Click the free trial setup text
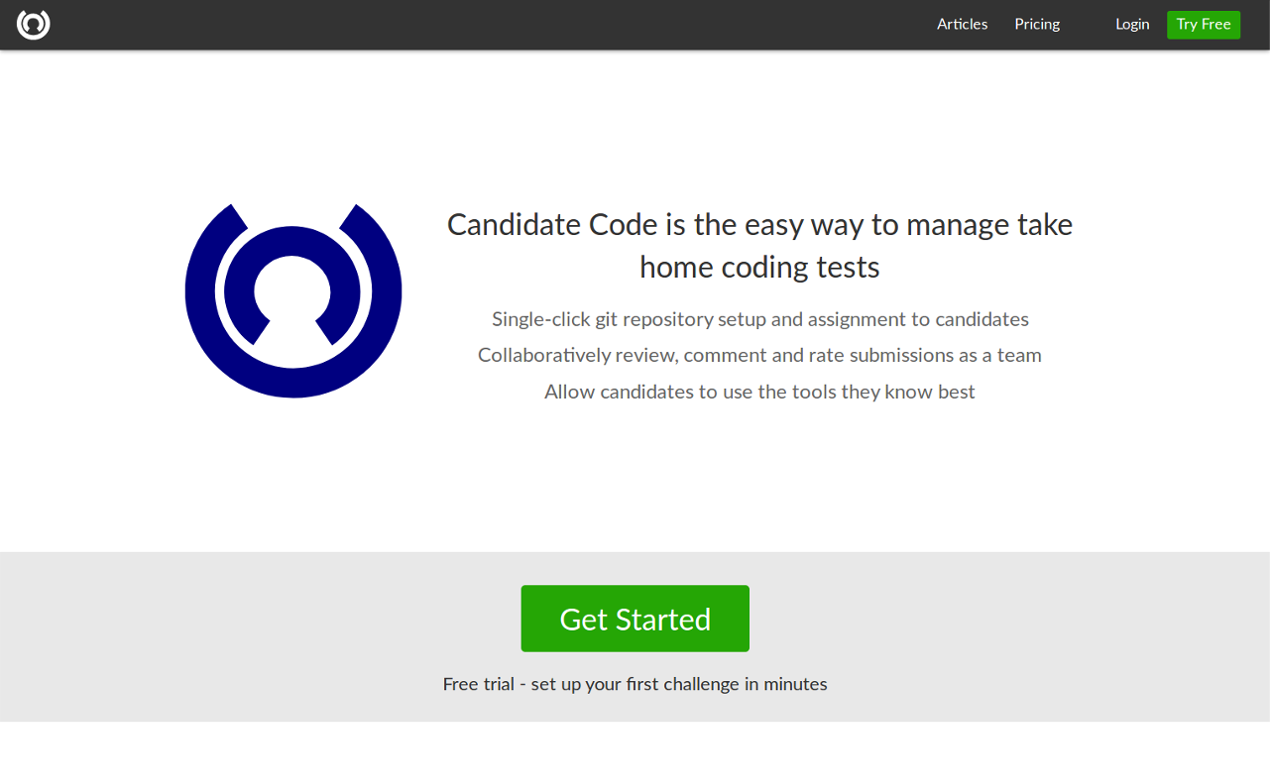 (x=635, y=683)
